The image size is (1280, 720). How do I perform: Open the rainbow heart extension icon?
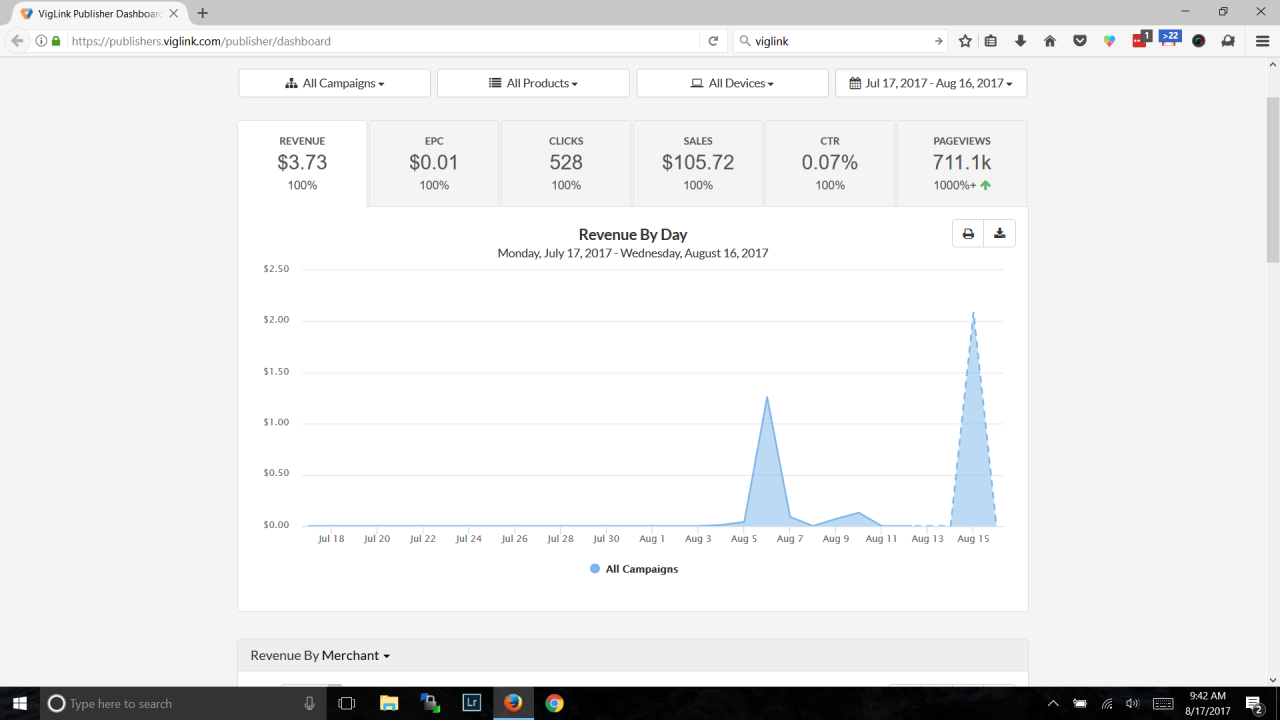(1110, 41)
